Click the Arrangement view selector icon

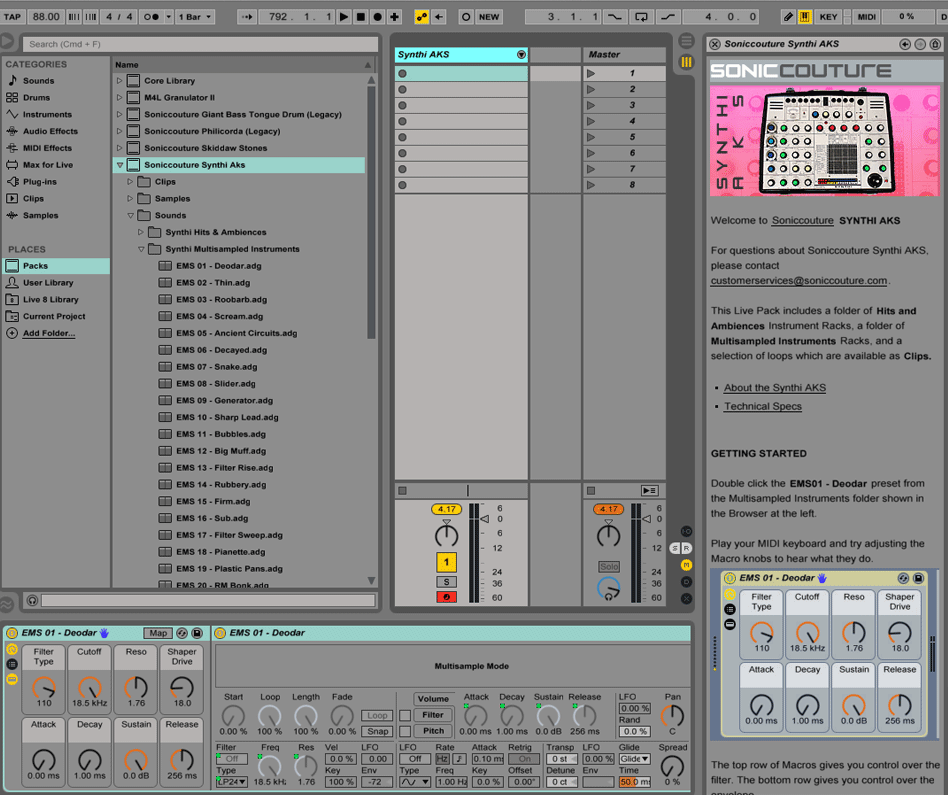tap(686, 41)
